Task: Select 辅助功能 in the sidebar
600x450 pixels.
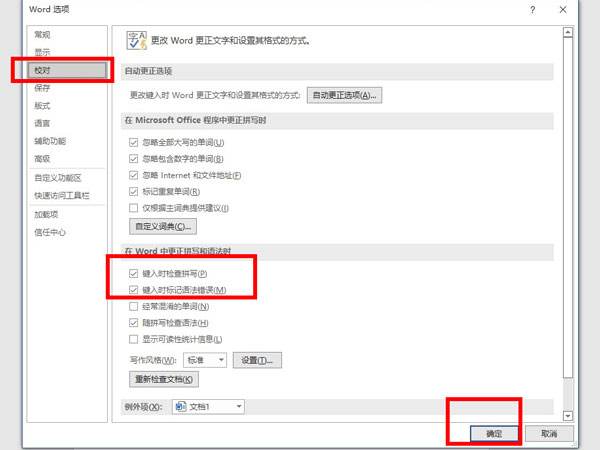Action: (x=50, y=141)
